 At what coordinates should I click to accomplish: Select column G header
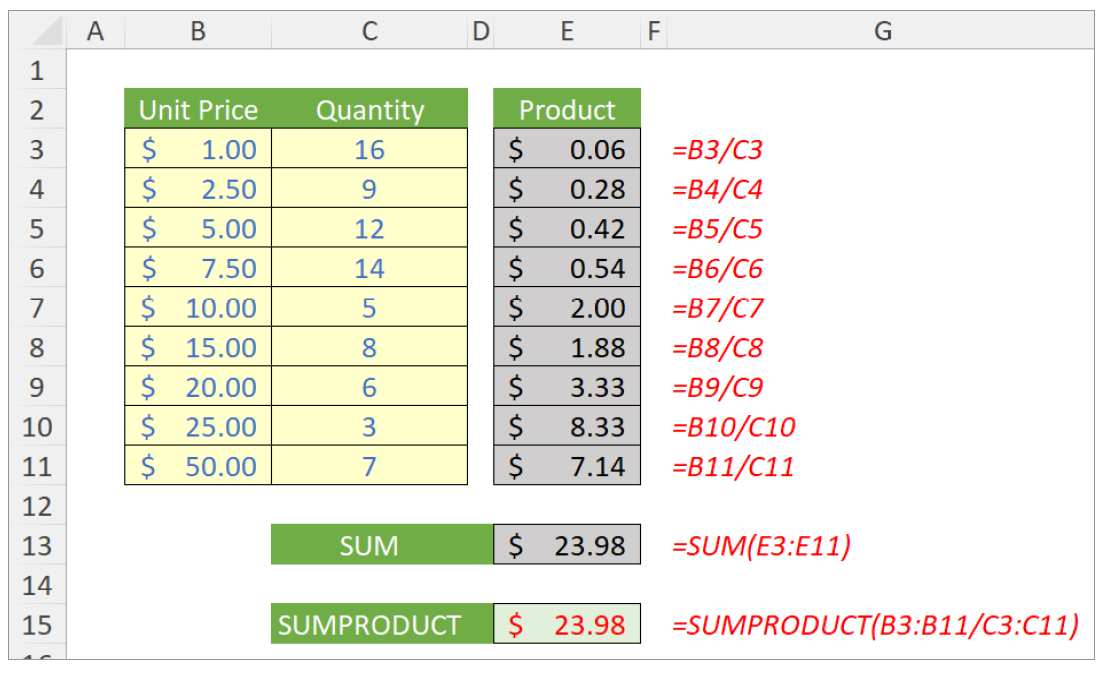click(x=882, y=32)
